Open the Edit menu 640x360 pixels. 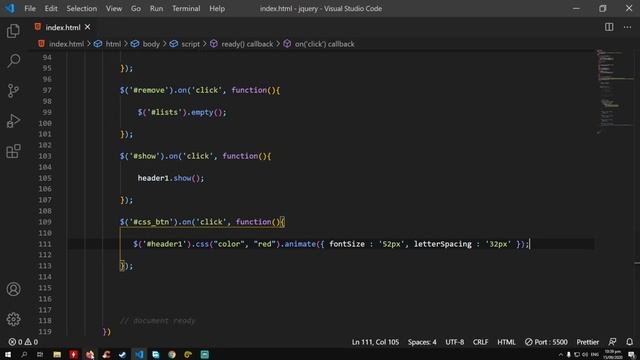pos(51,8)
